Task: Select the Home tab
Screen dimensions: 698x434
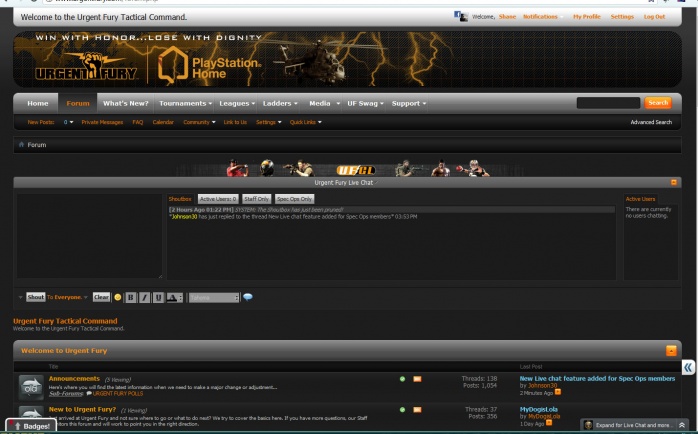Action: coord(37,103)
